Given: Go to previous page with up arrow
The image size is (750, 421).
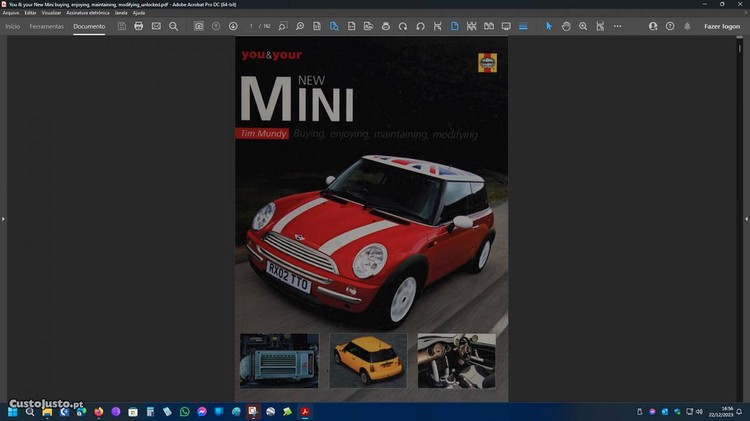Looking at the screenshot, I should coord(216,26).
